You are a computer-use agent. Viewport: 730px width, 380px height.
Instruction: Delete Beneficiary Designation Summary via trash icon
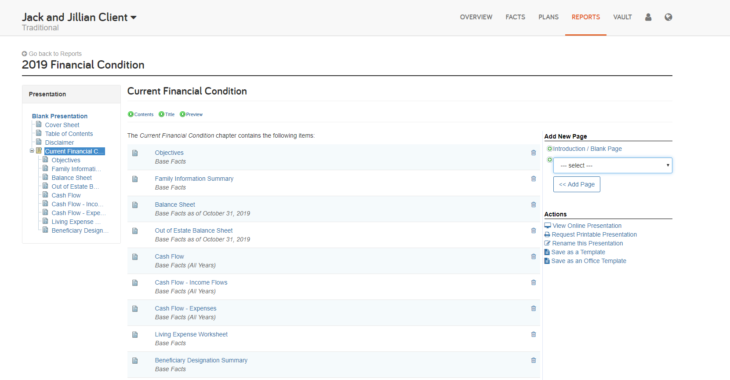[x=534, y=360]
